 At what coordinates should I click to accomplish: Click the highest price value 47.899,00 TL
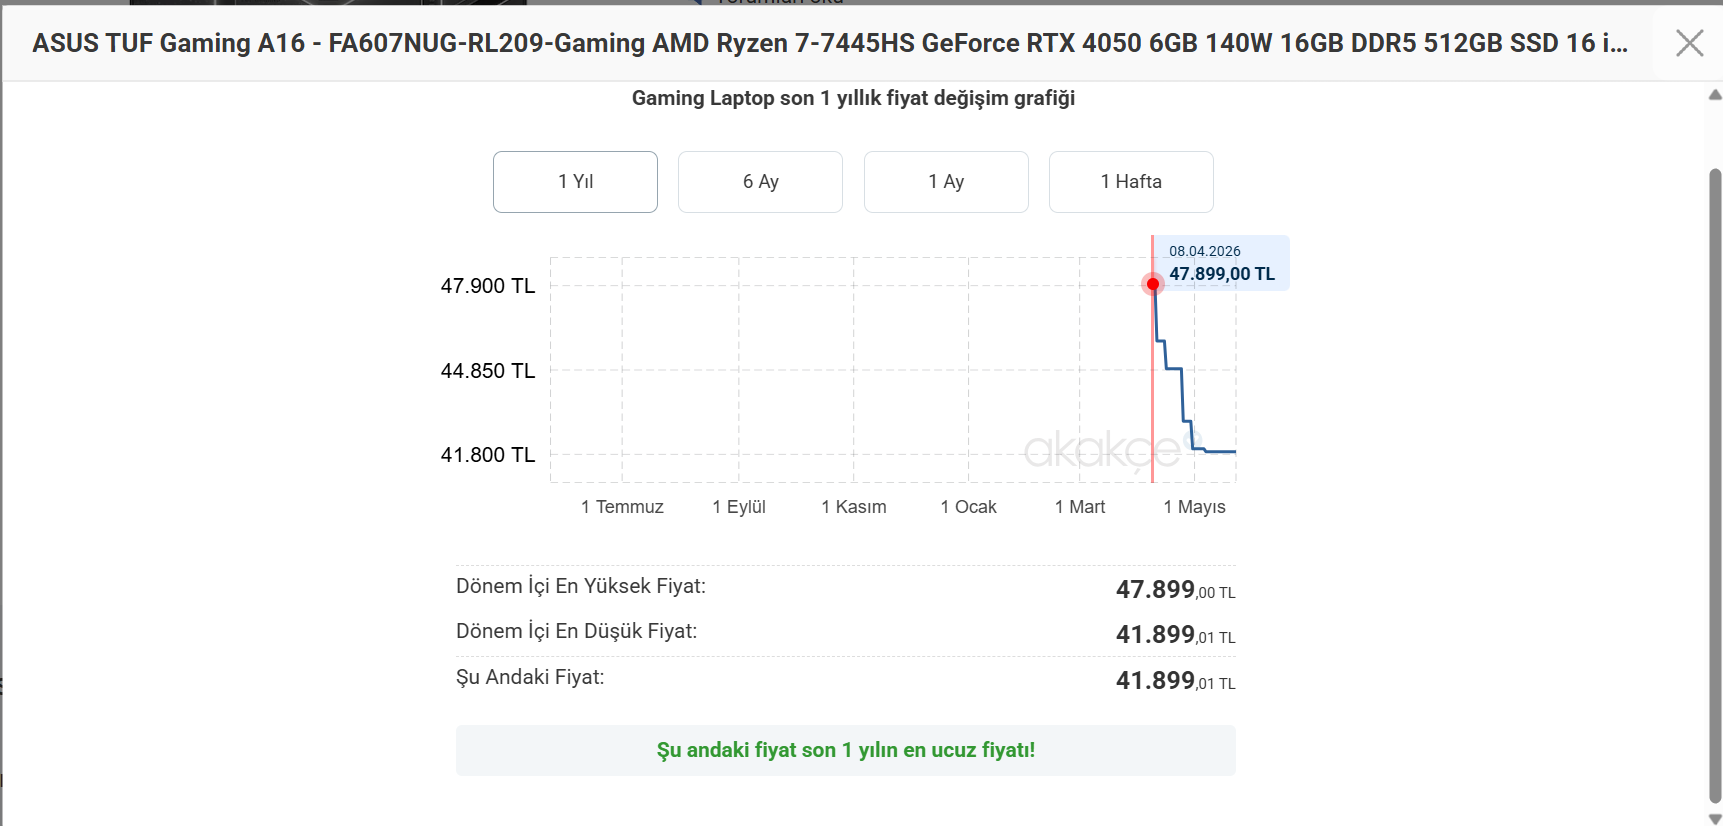(x=1176, y=590)
